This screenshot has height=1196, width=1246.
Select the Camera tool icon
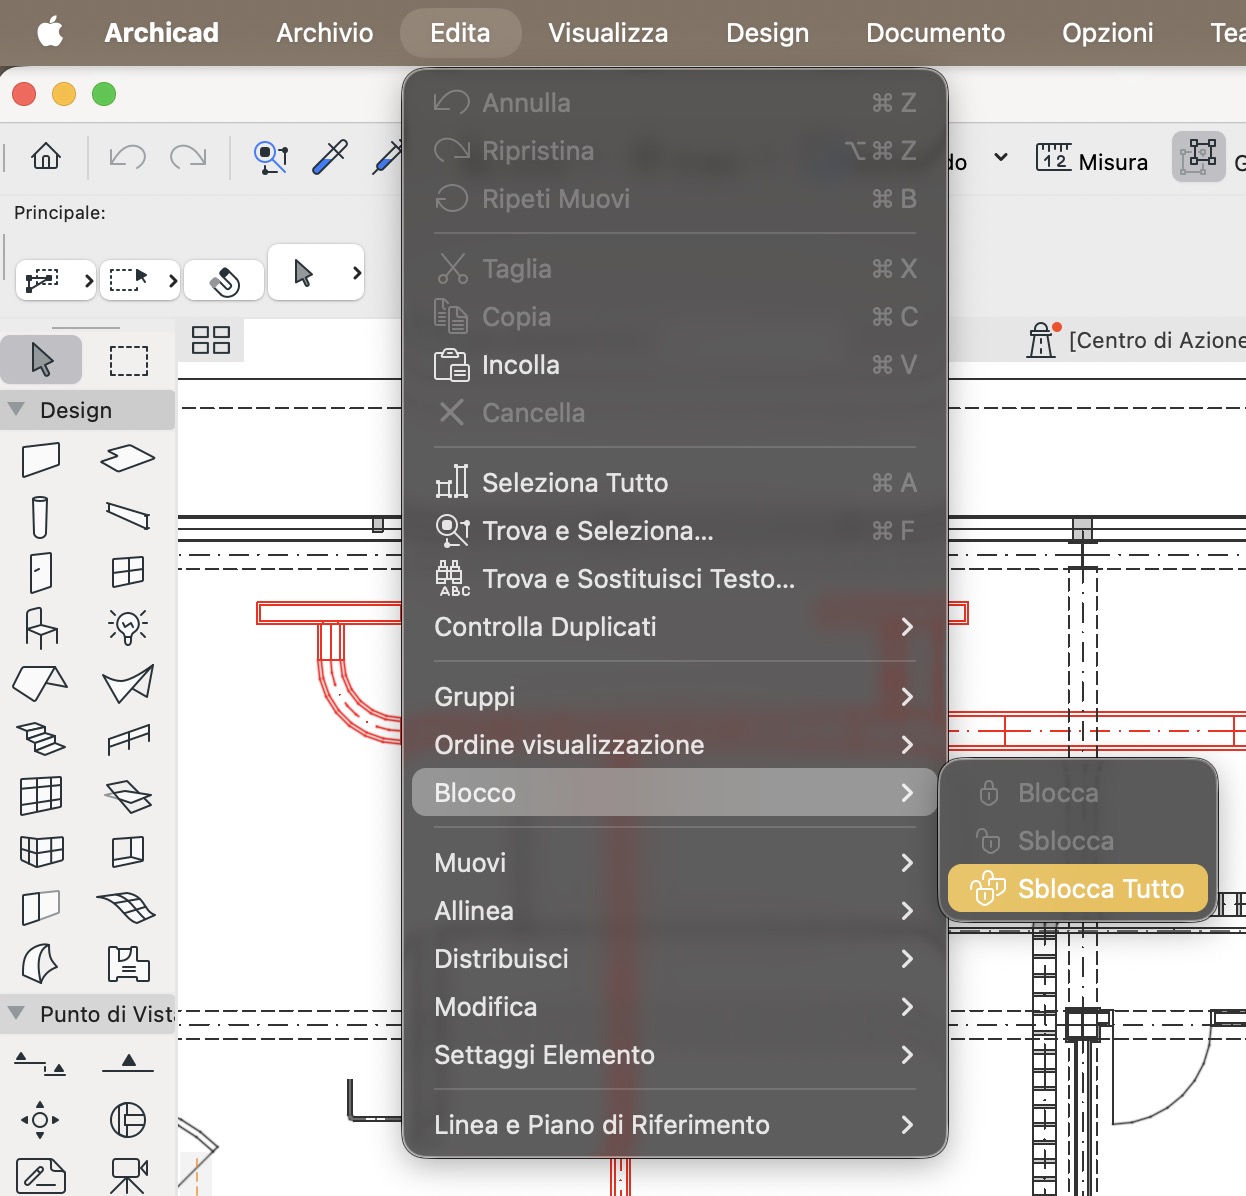pos(128,1175)
